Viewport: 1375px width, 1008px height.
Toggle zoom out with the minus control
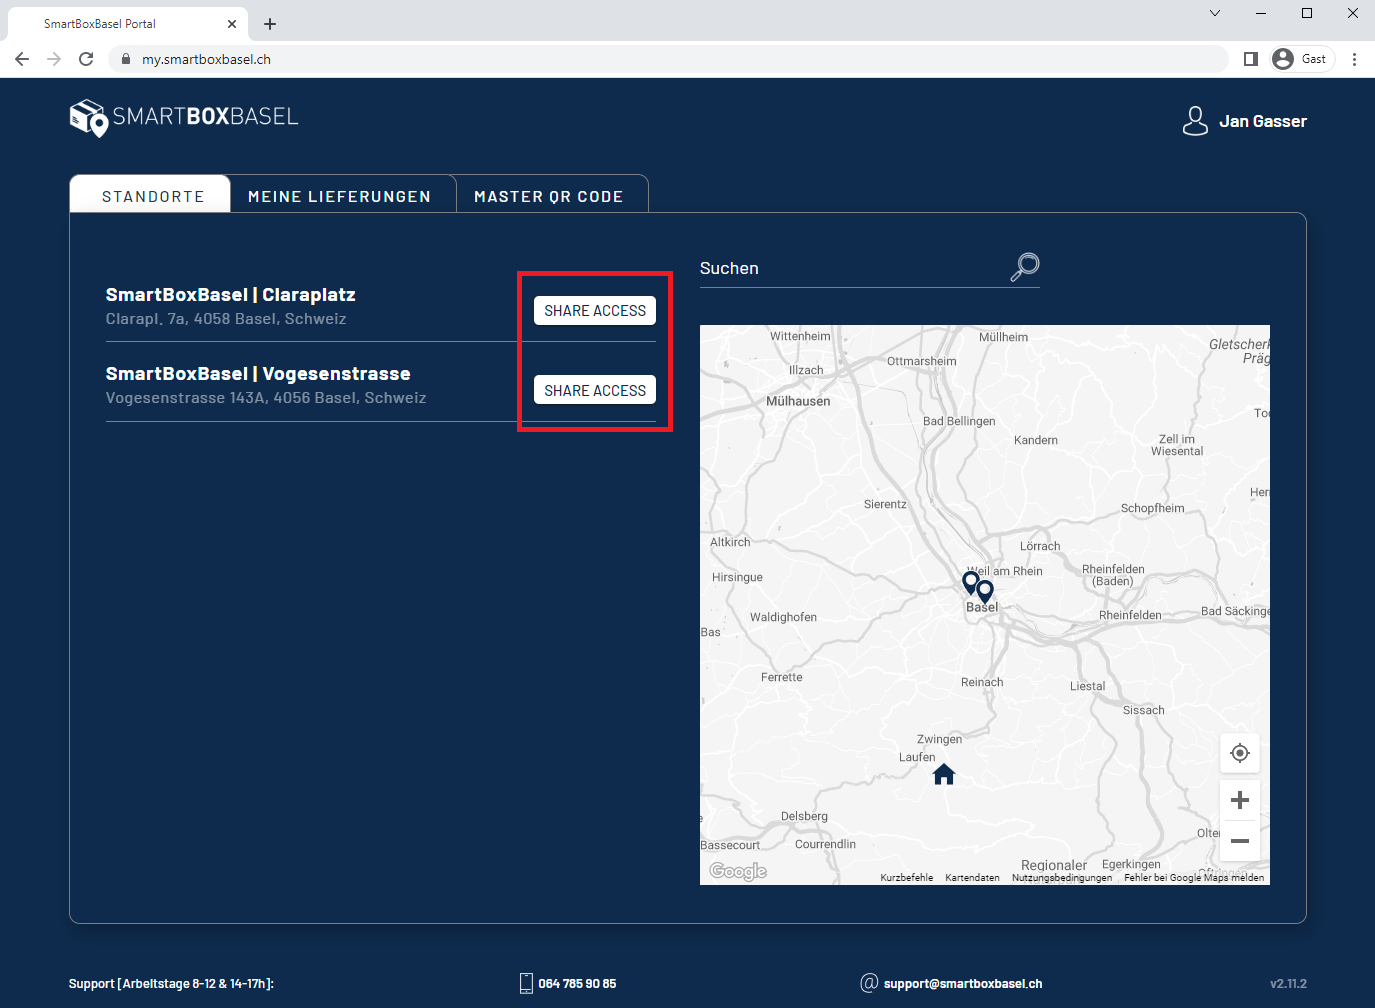(1240, 841)
